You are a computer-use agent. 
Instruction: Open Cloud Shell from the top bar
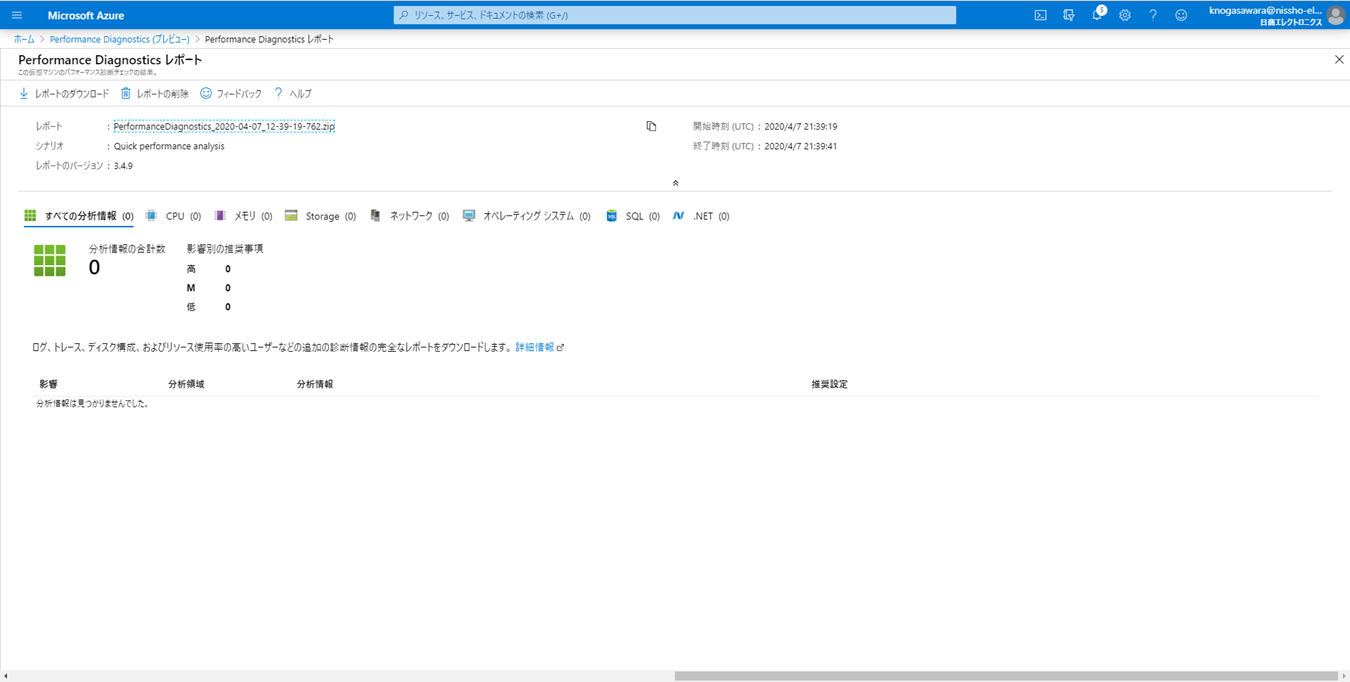point(1040,15)
